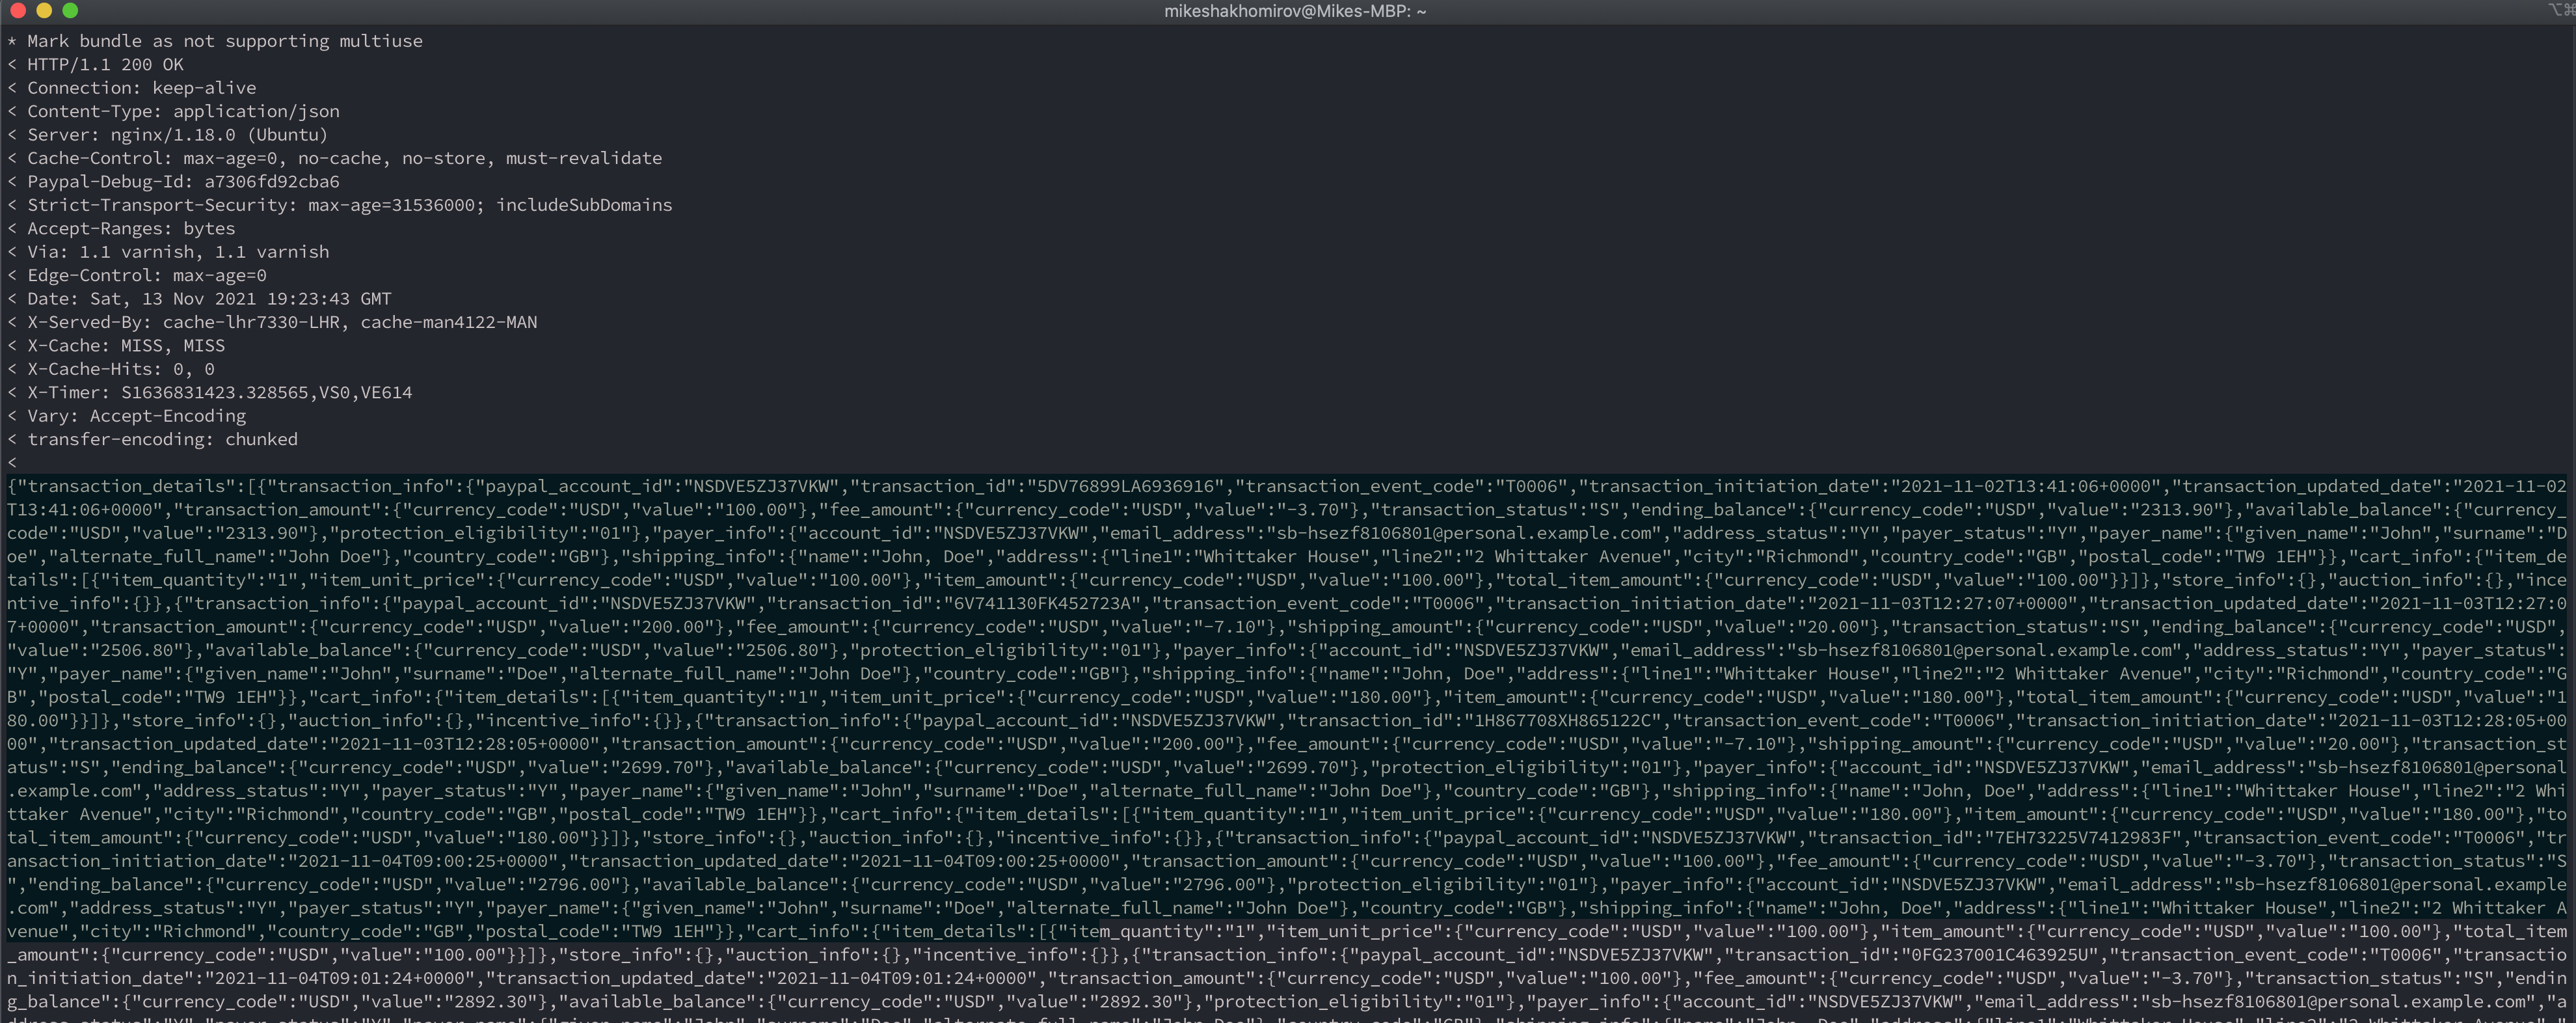Click the green zoom window button
This screenshot has width=2576, height=1023.
(70, 11)
